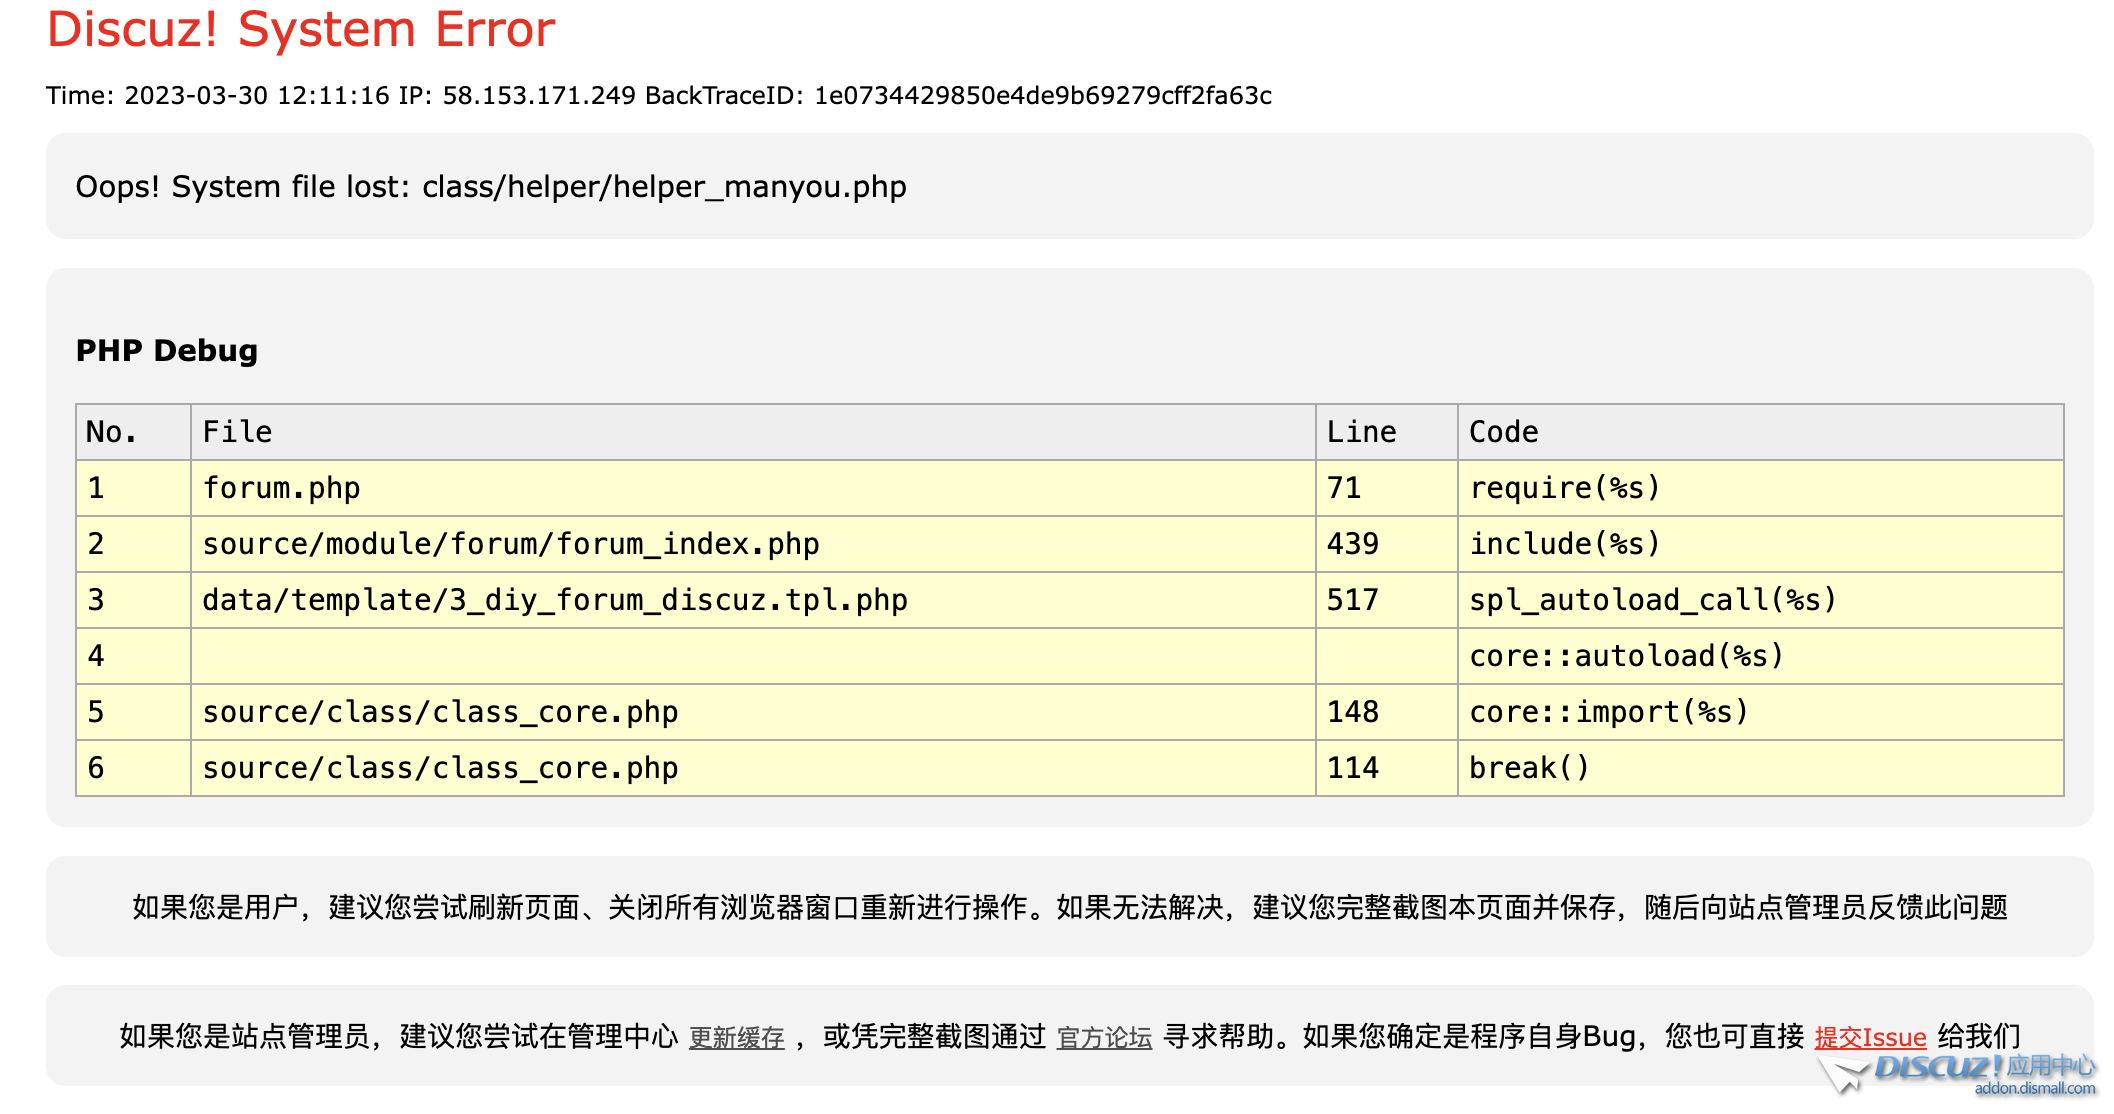This screenshot has height=1114, width=2114.
Task: Click the IP address 58.153.171.249
Action: [539, 96]
